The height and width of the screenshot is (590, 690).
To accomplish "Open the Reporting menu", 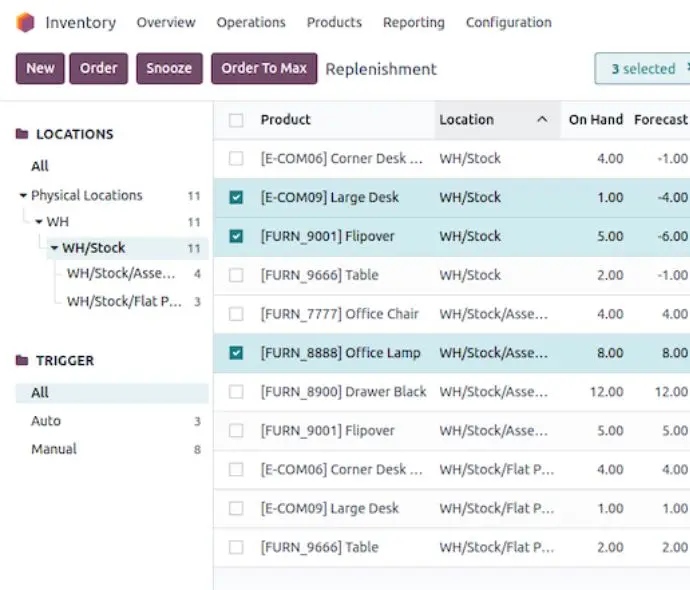I will 414,22.
